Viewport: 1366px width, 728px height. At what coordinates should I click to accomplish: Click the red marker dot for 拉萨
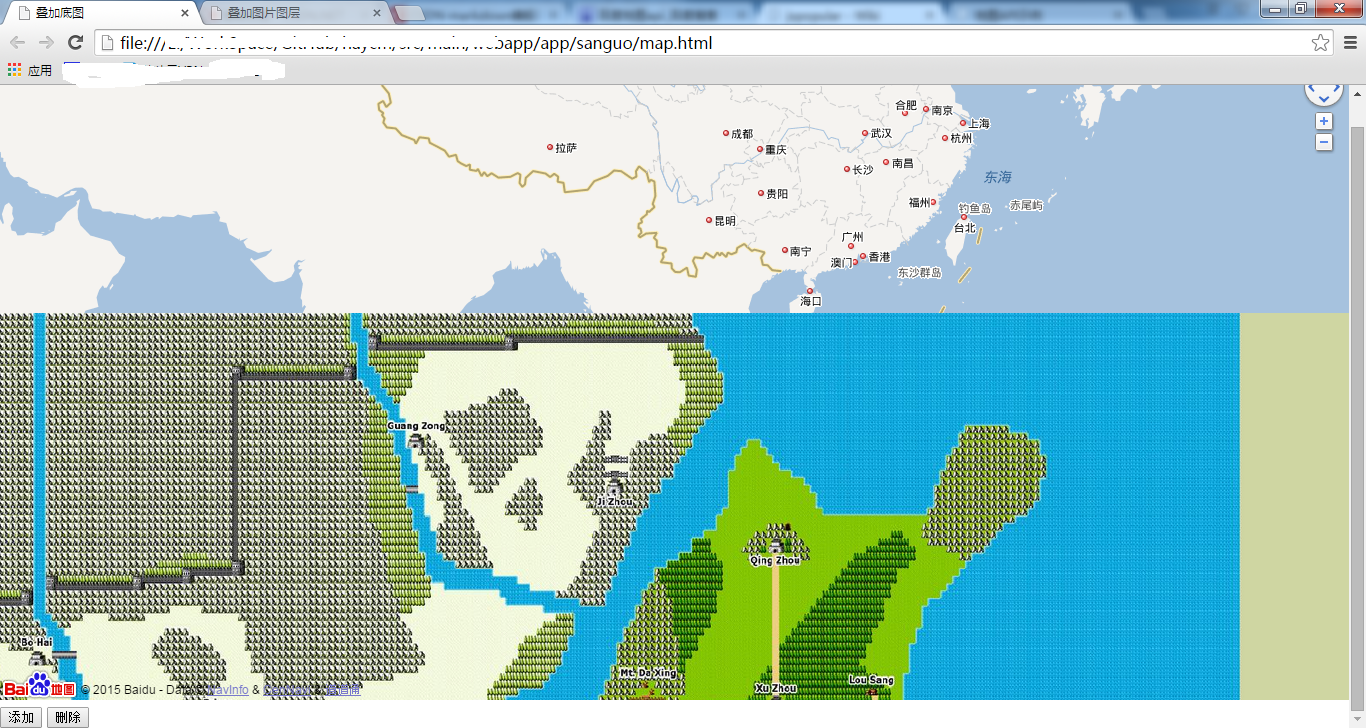point(550,147)
